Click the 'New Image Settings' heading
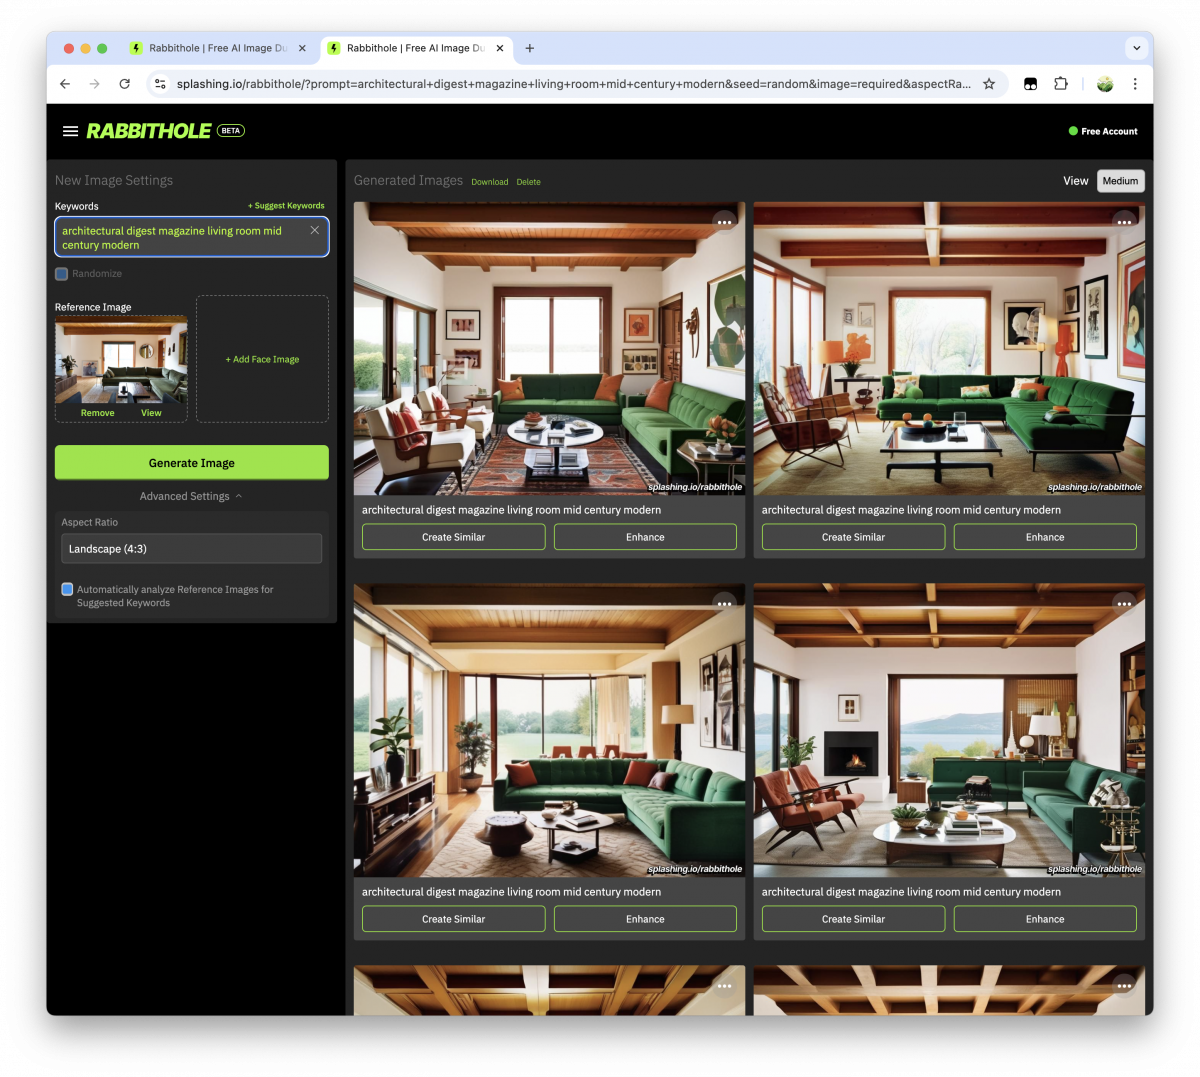 (114, 180)
